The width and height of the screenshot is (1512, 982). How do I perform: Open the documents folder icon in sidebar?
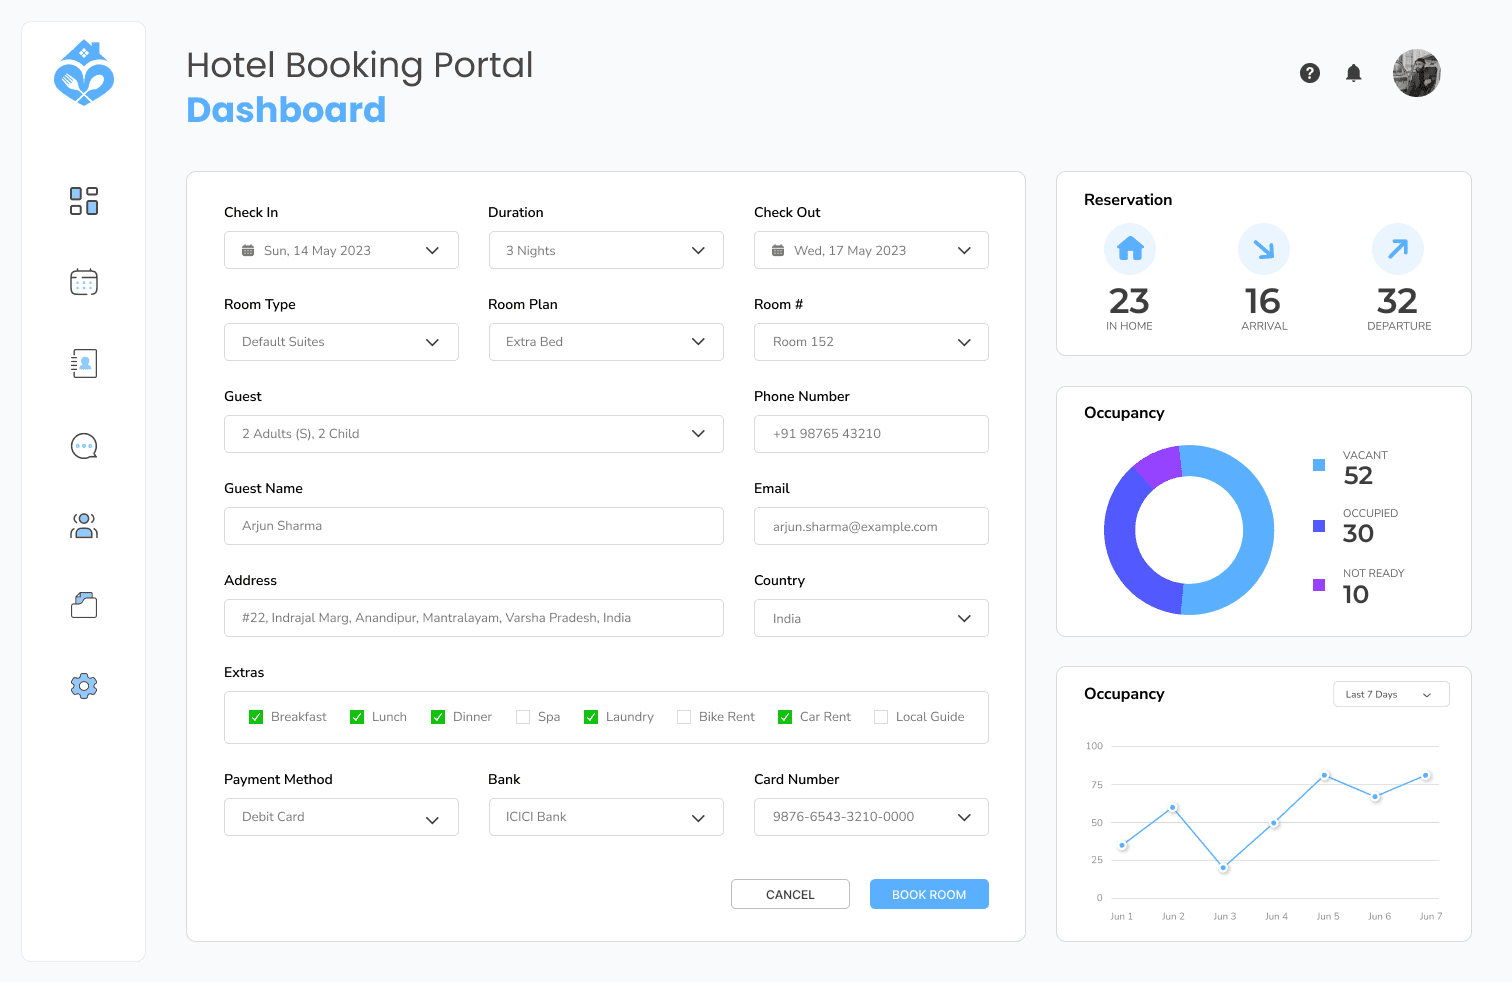pyautogui.click(x=84, y=604)
